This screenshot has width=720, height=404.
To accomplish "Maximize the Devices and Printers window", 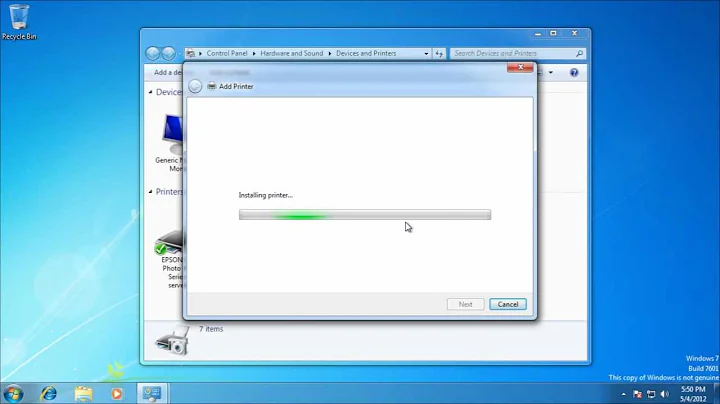I will [x=554, y=34].
